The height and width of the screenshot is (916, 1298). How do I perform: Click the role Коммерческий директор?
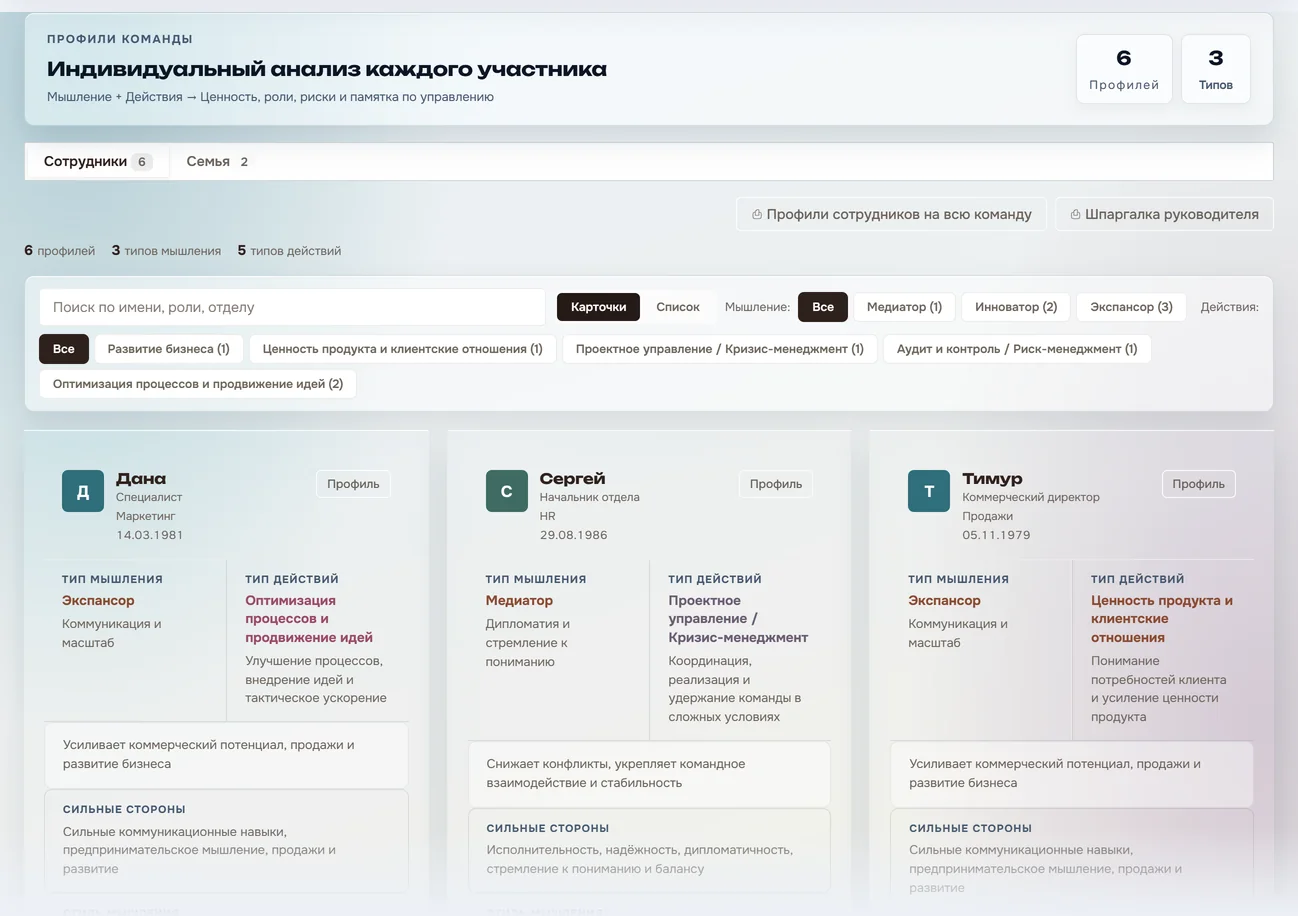[1031, 497]
